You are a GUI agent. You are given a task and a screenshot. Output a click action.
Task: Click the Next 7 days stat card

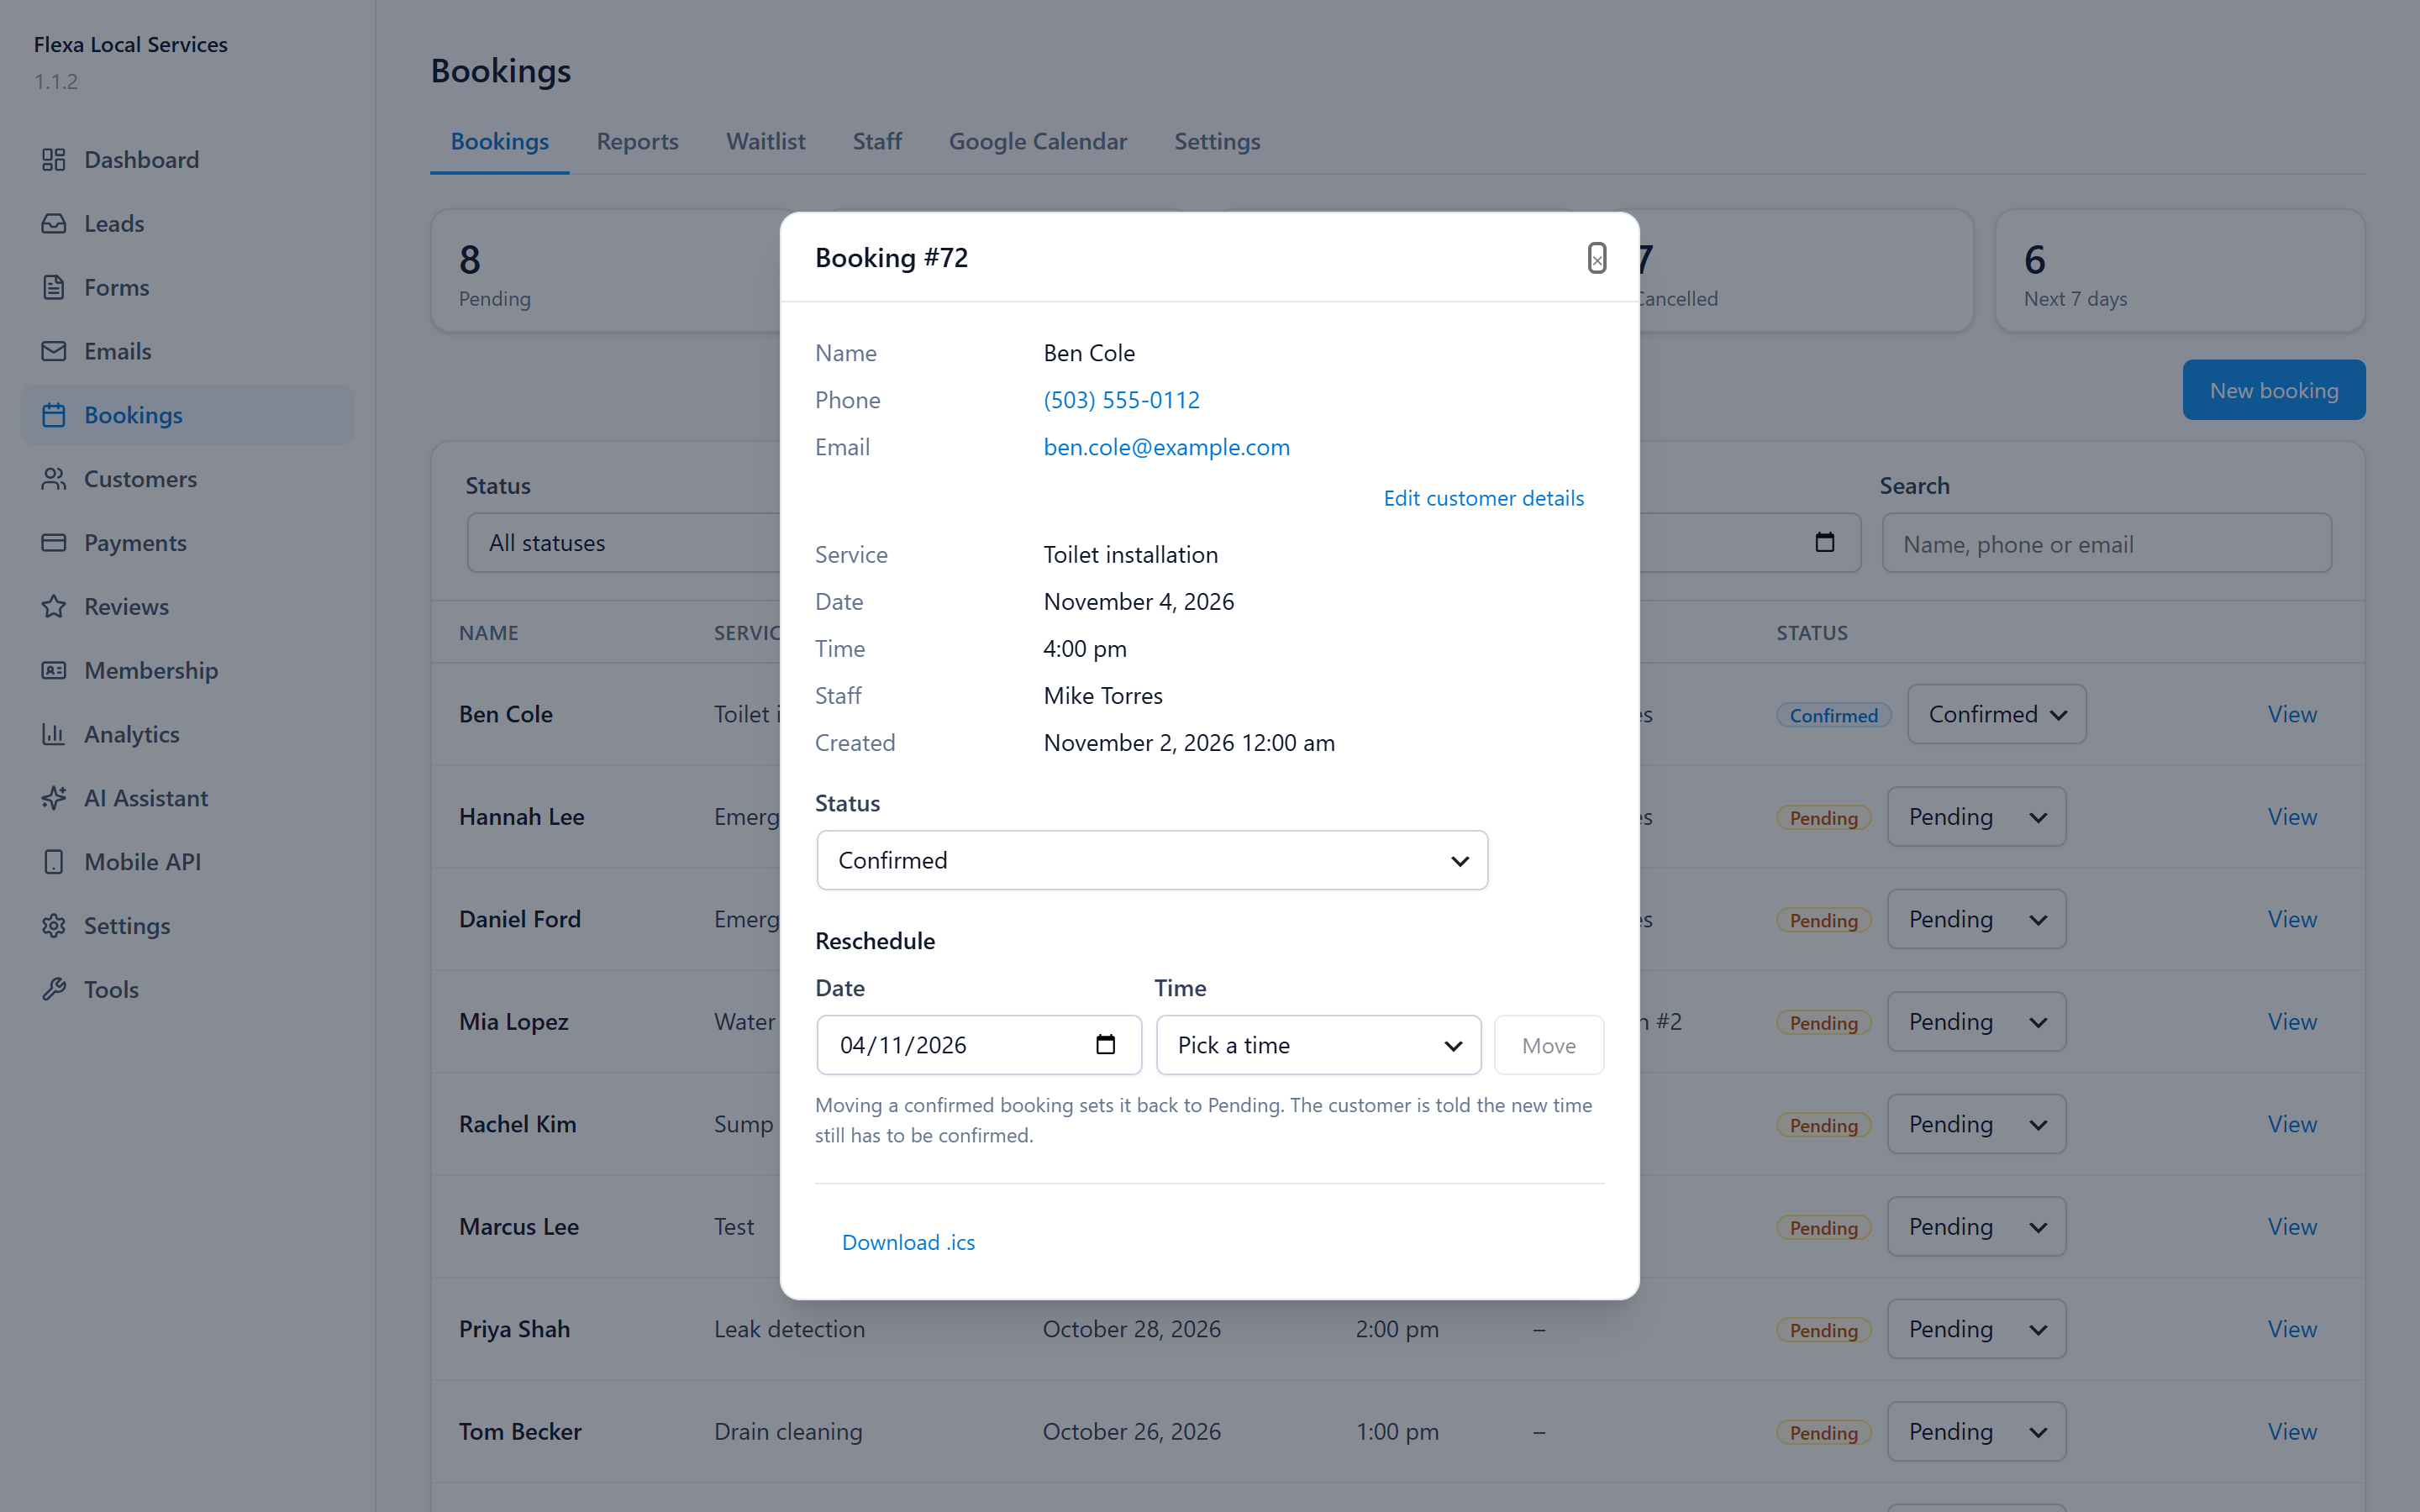coord(2180,270)
